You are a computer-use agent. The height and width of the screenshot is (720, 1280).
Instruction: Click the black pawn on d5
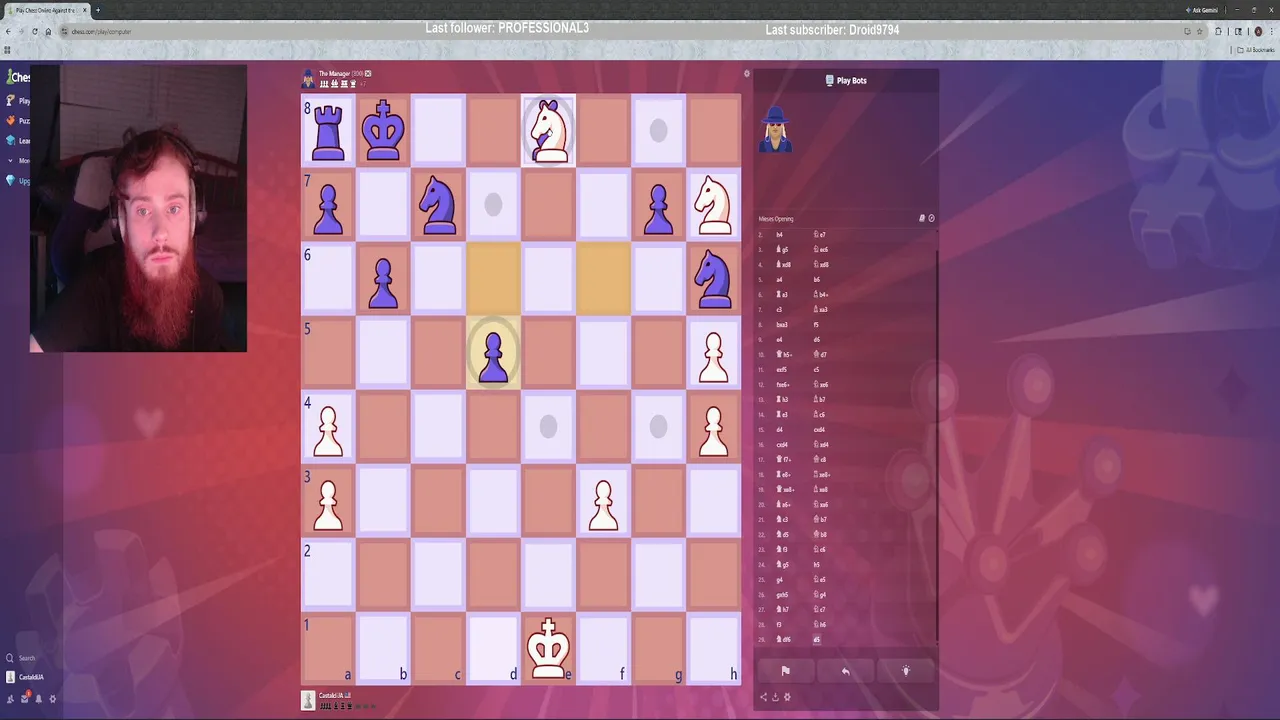(x=493, y=357)
